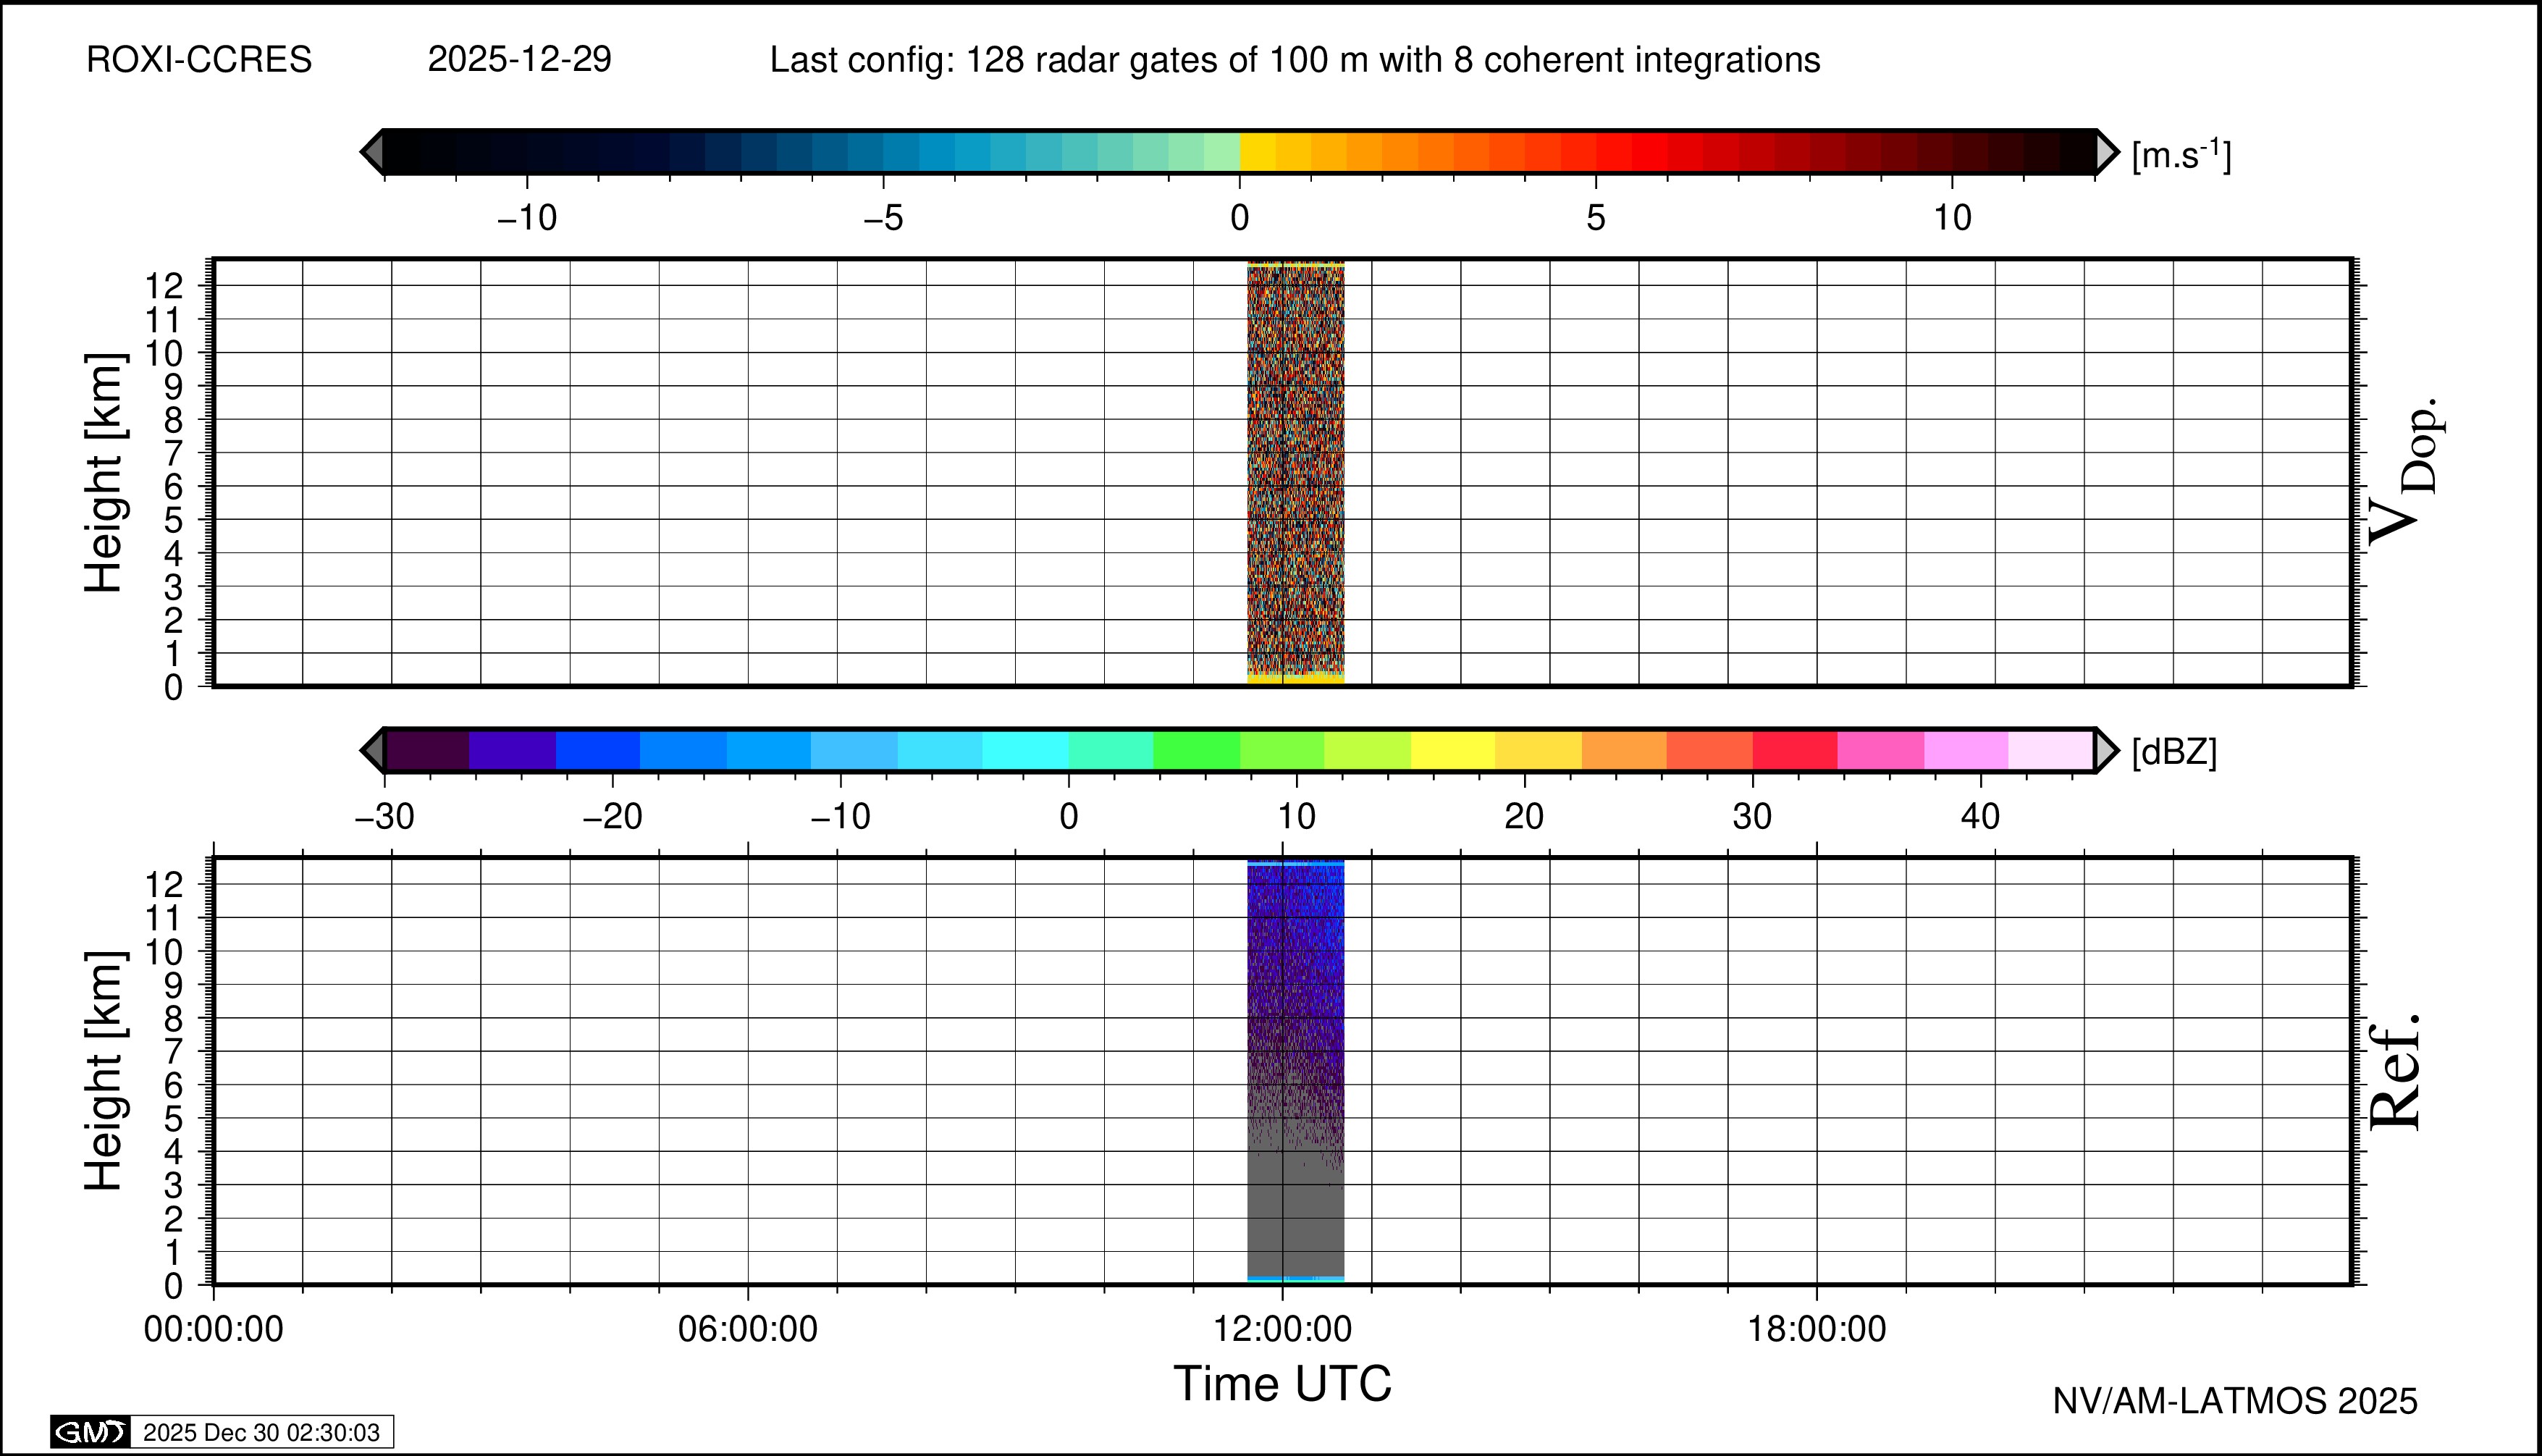
Task: Click the bright red section of the velocity colorbar
Action: pyautogui.click(x=1650, y=152)
